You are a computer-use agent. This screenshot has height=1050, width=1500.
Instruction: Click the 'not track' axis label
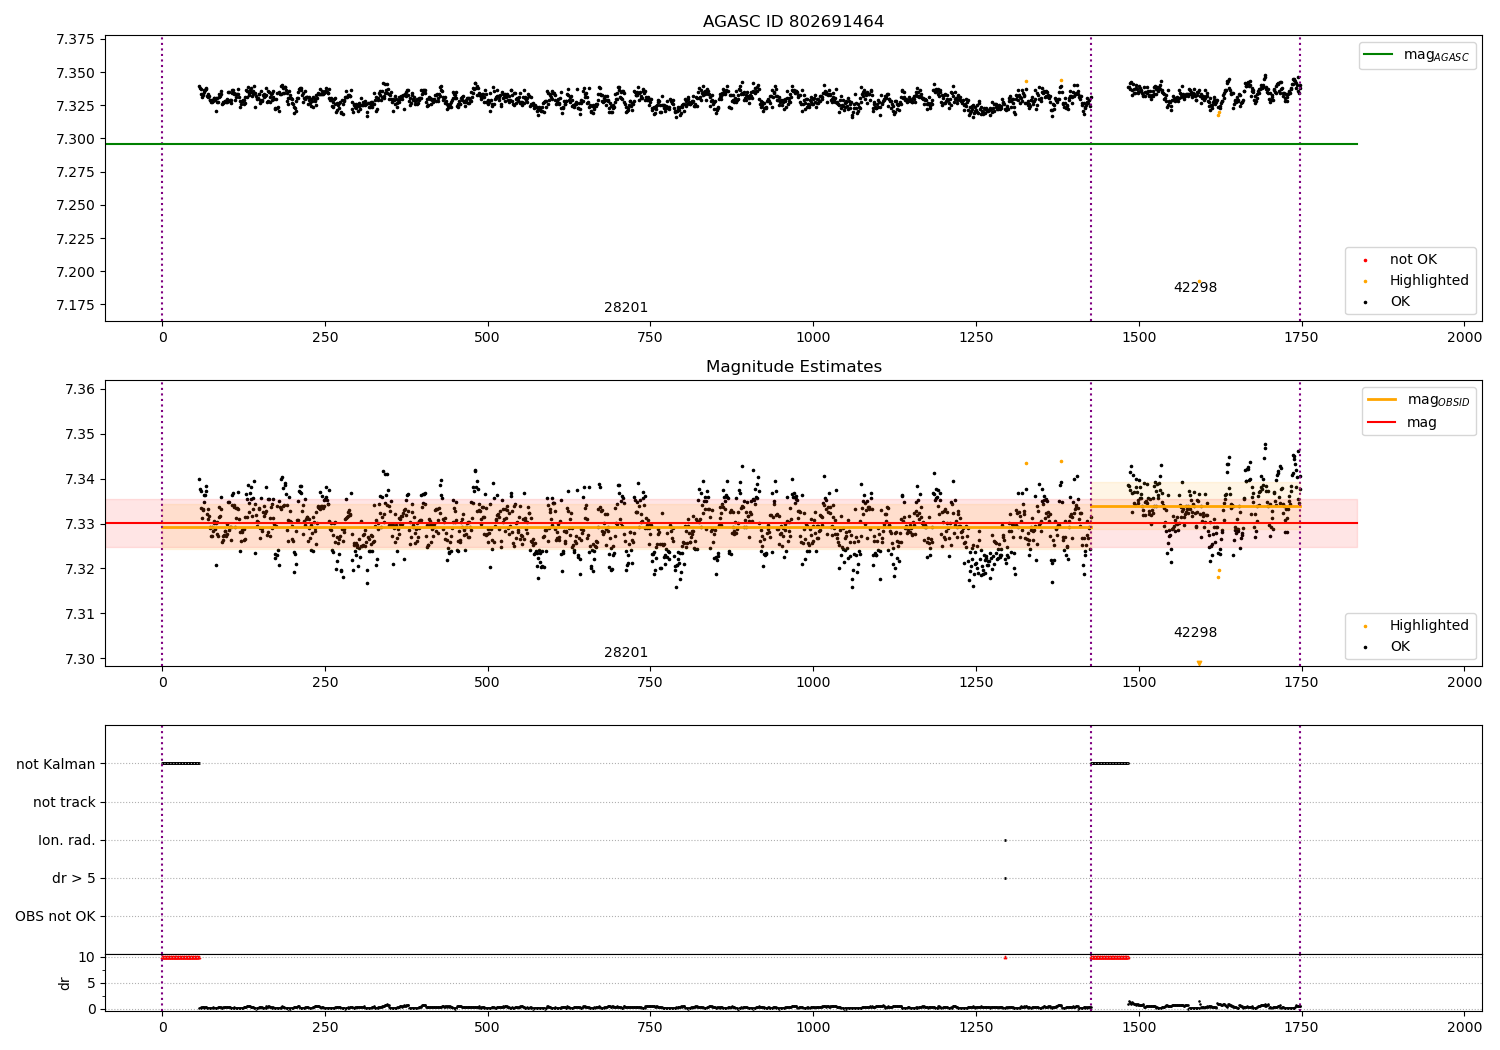pyautogui.click(x=64, y=802)
